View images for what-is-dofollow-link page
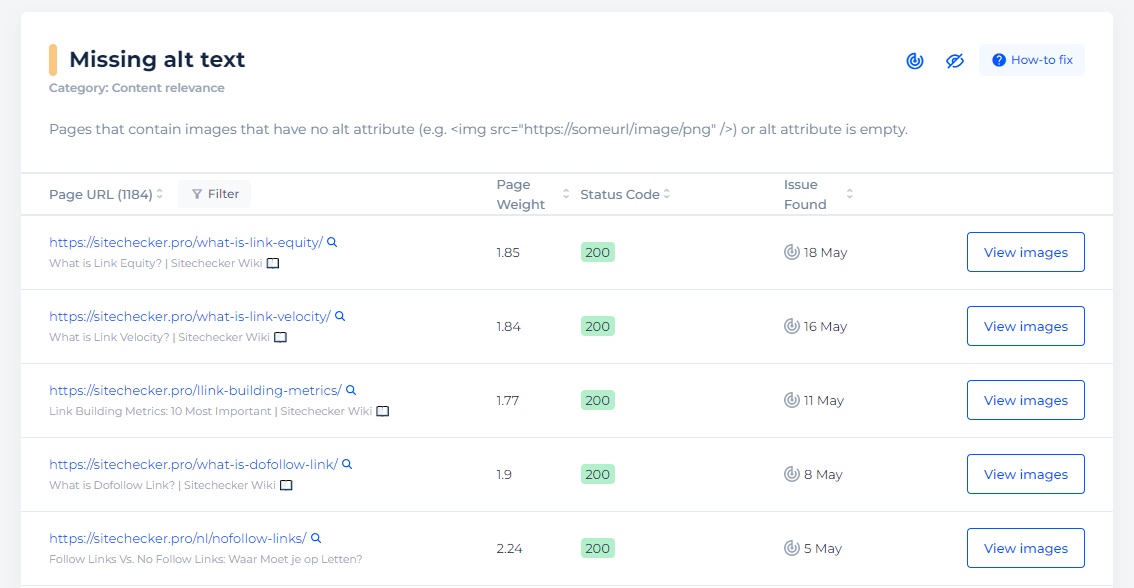1134x588 pixels. [x=1026, y=474]
